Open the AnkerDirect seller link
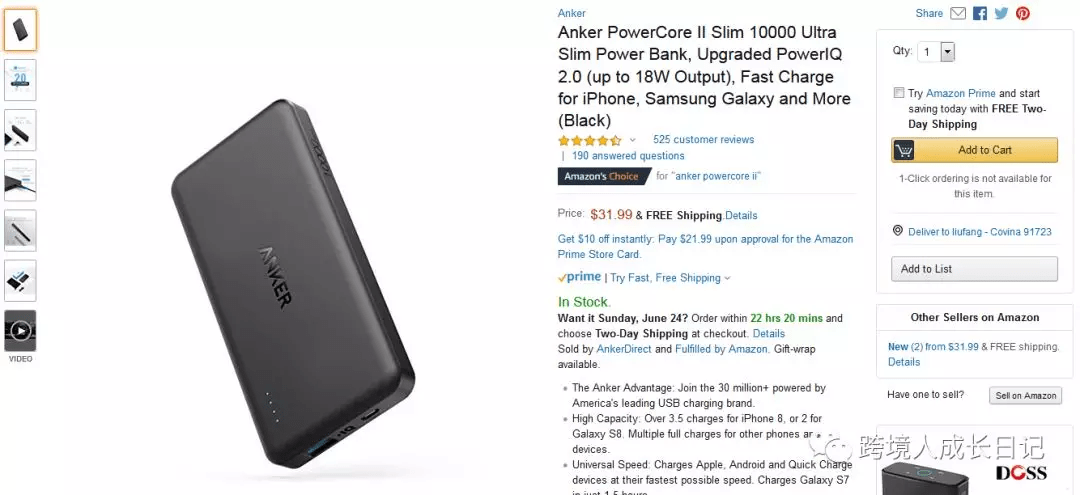Screen dimensions: 1080x495 pos(624,349)
